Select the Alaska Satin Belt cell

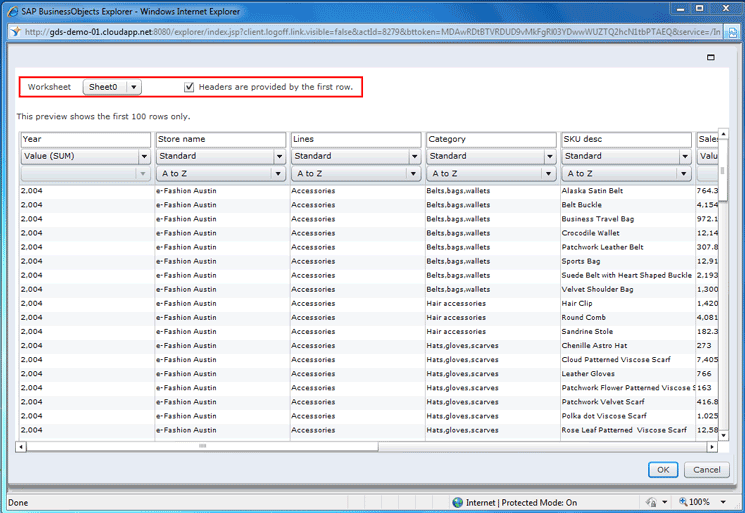tap(592, 191)
